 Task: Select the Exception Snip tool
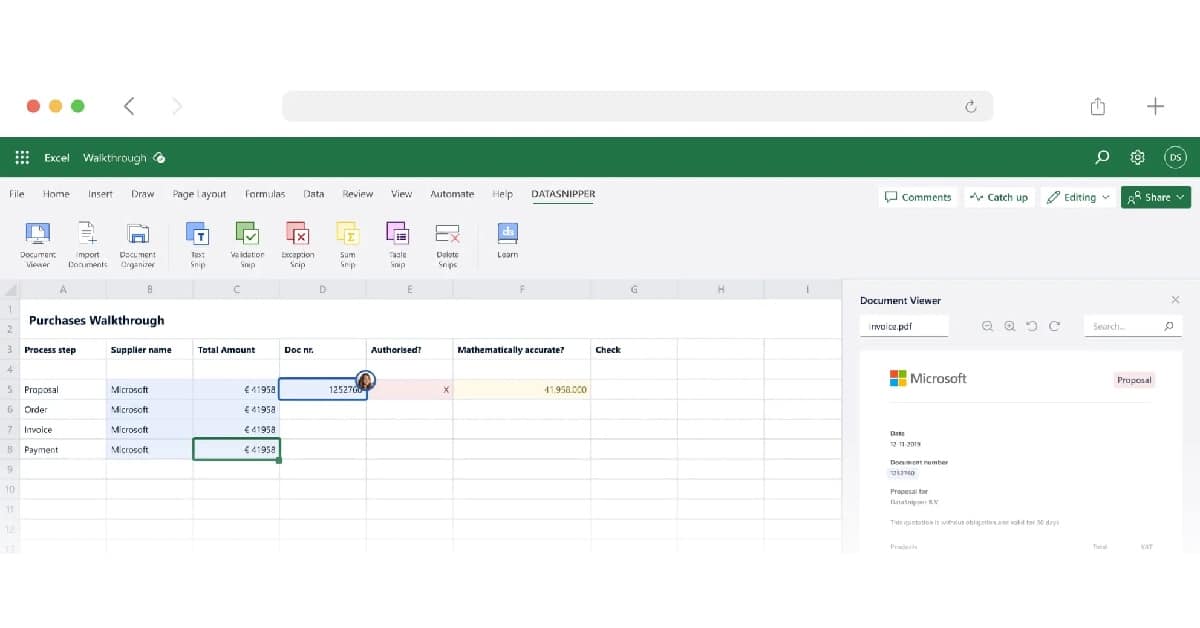pos(297,244)
